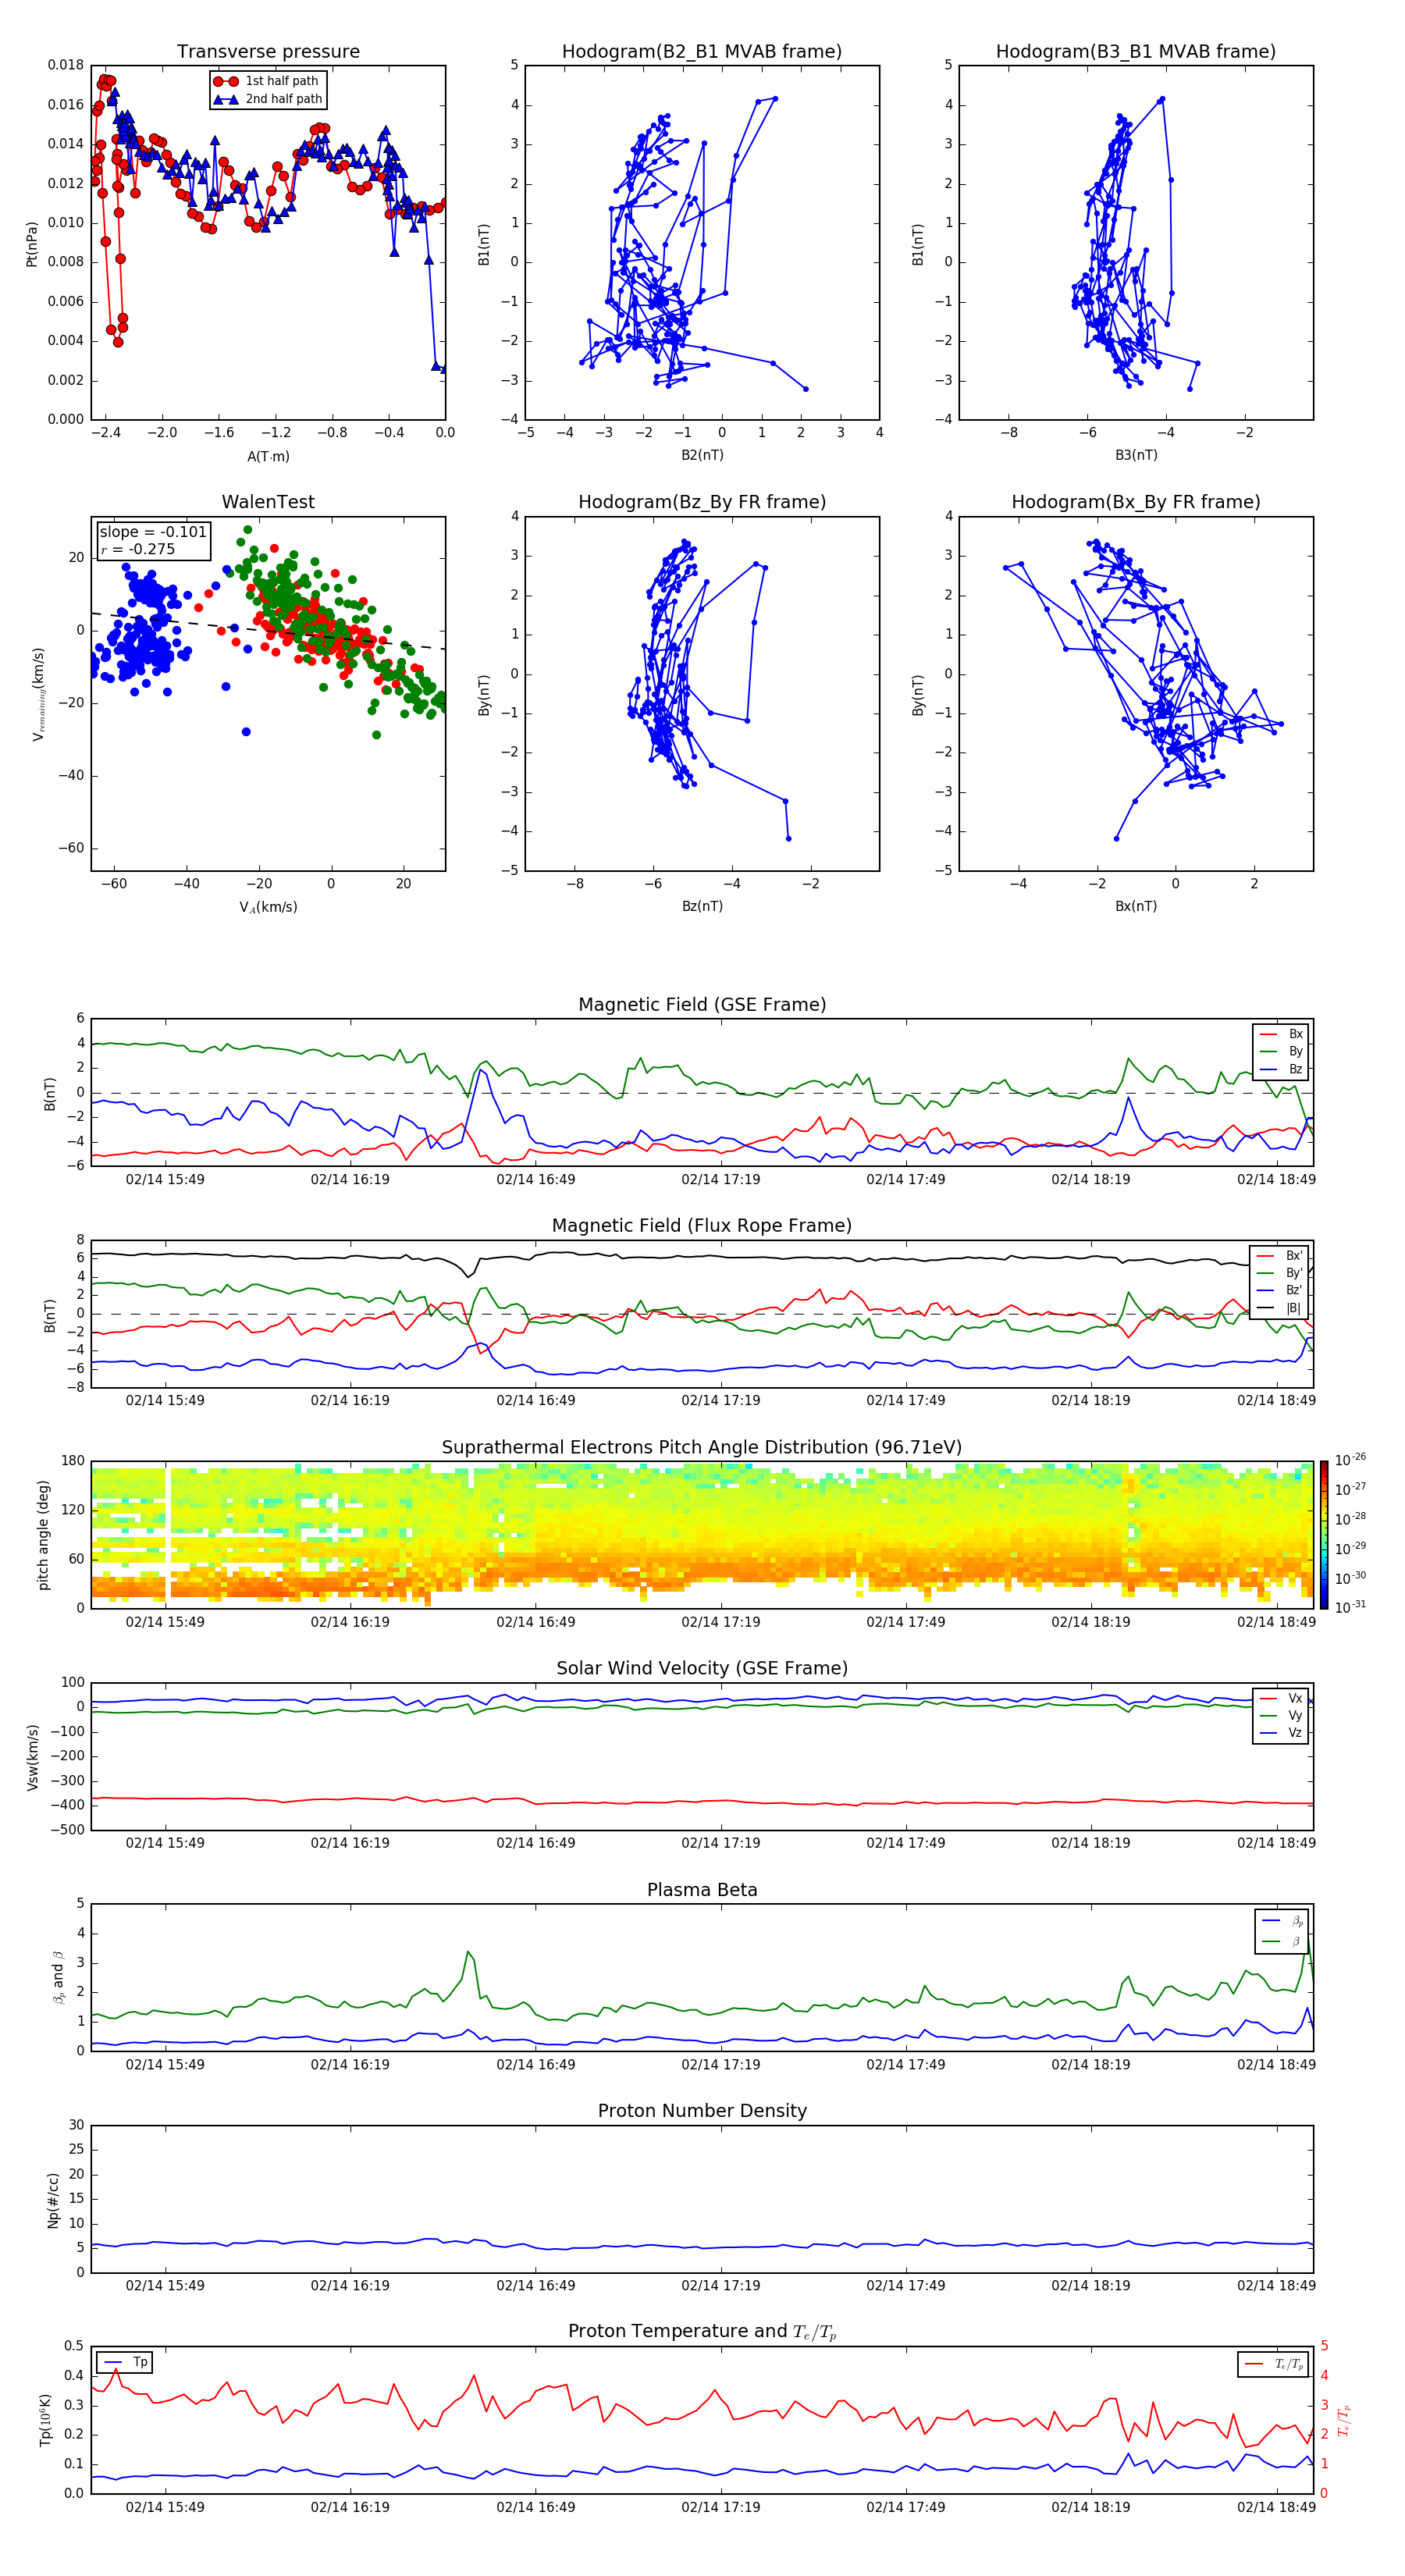
Task: Click the A(T·m) axis label
Action: 268,456
